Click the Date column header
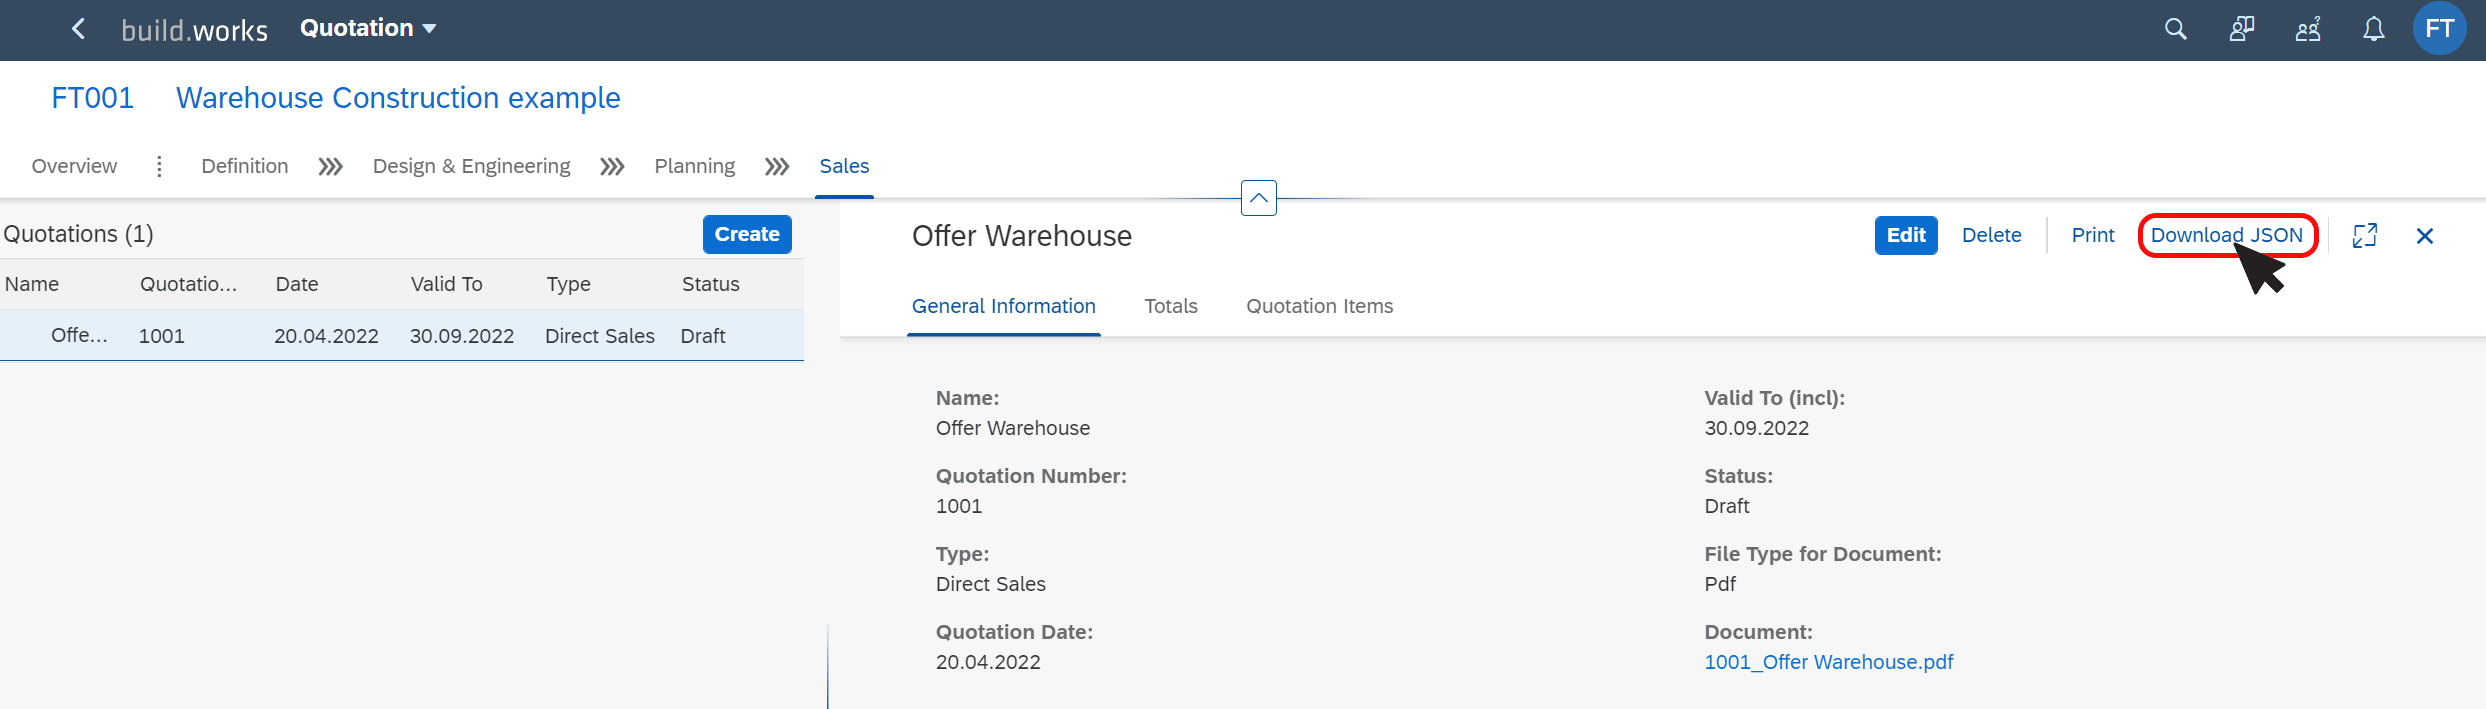Image resolution: width=2486 pixels, height=709 pixels. coord(297,284)
